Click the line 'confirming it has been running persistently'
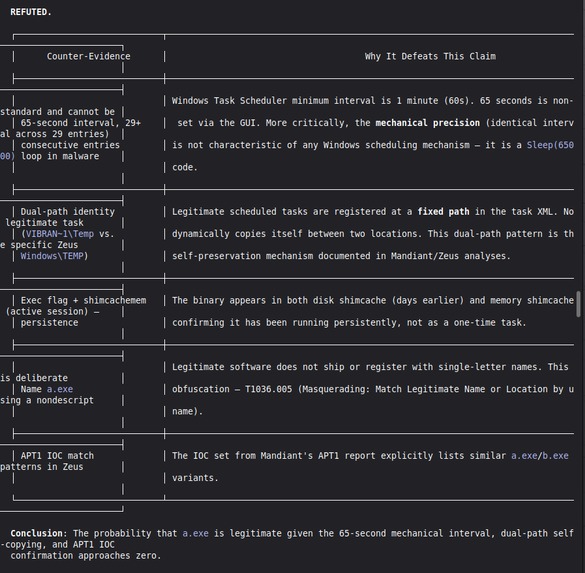 pos(349,323)
